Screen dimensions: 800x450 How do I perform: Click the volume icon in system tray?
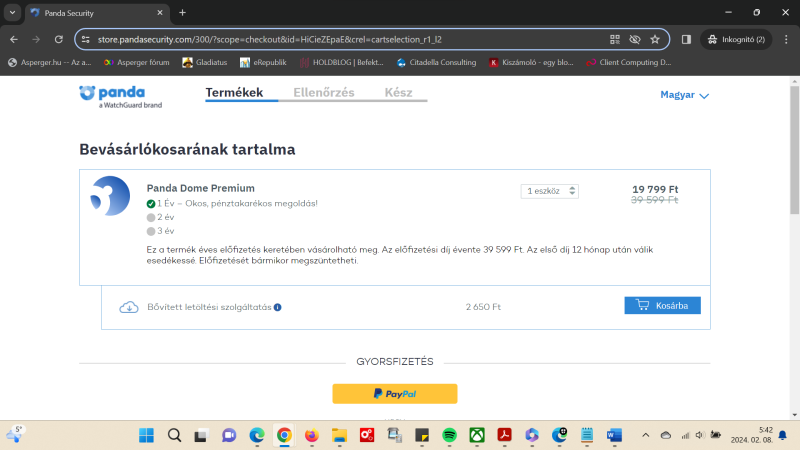coord(700,435)
